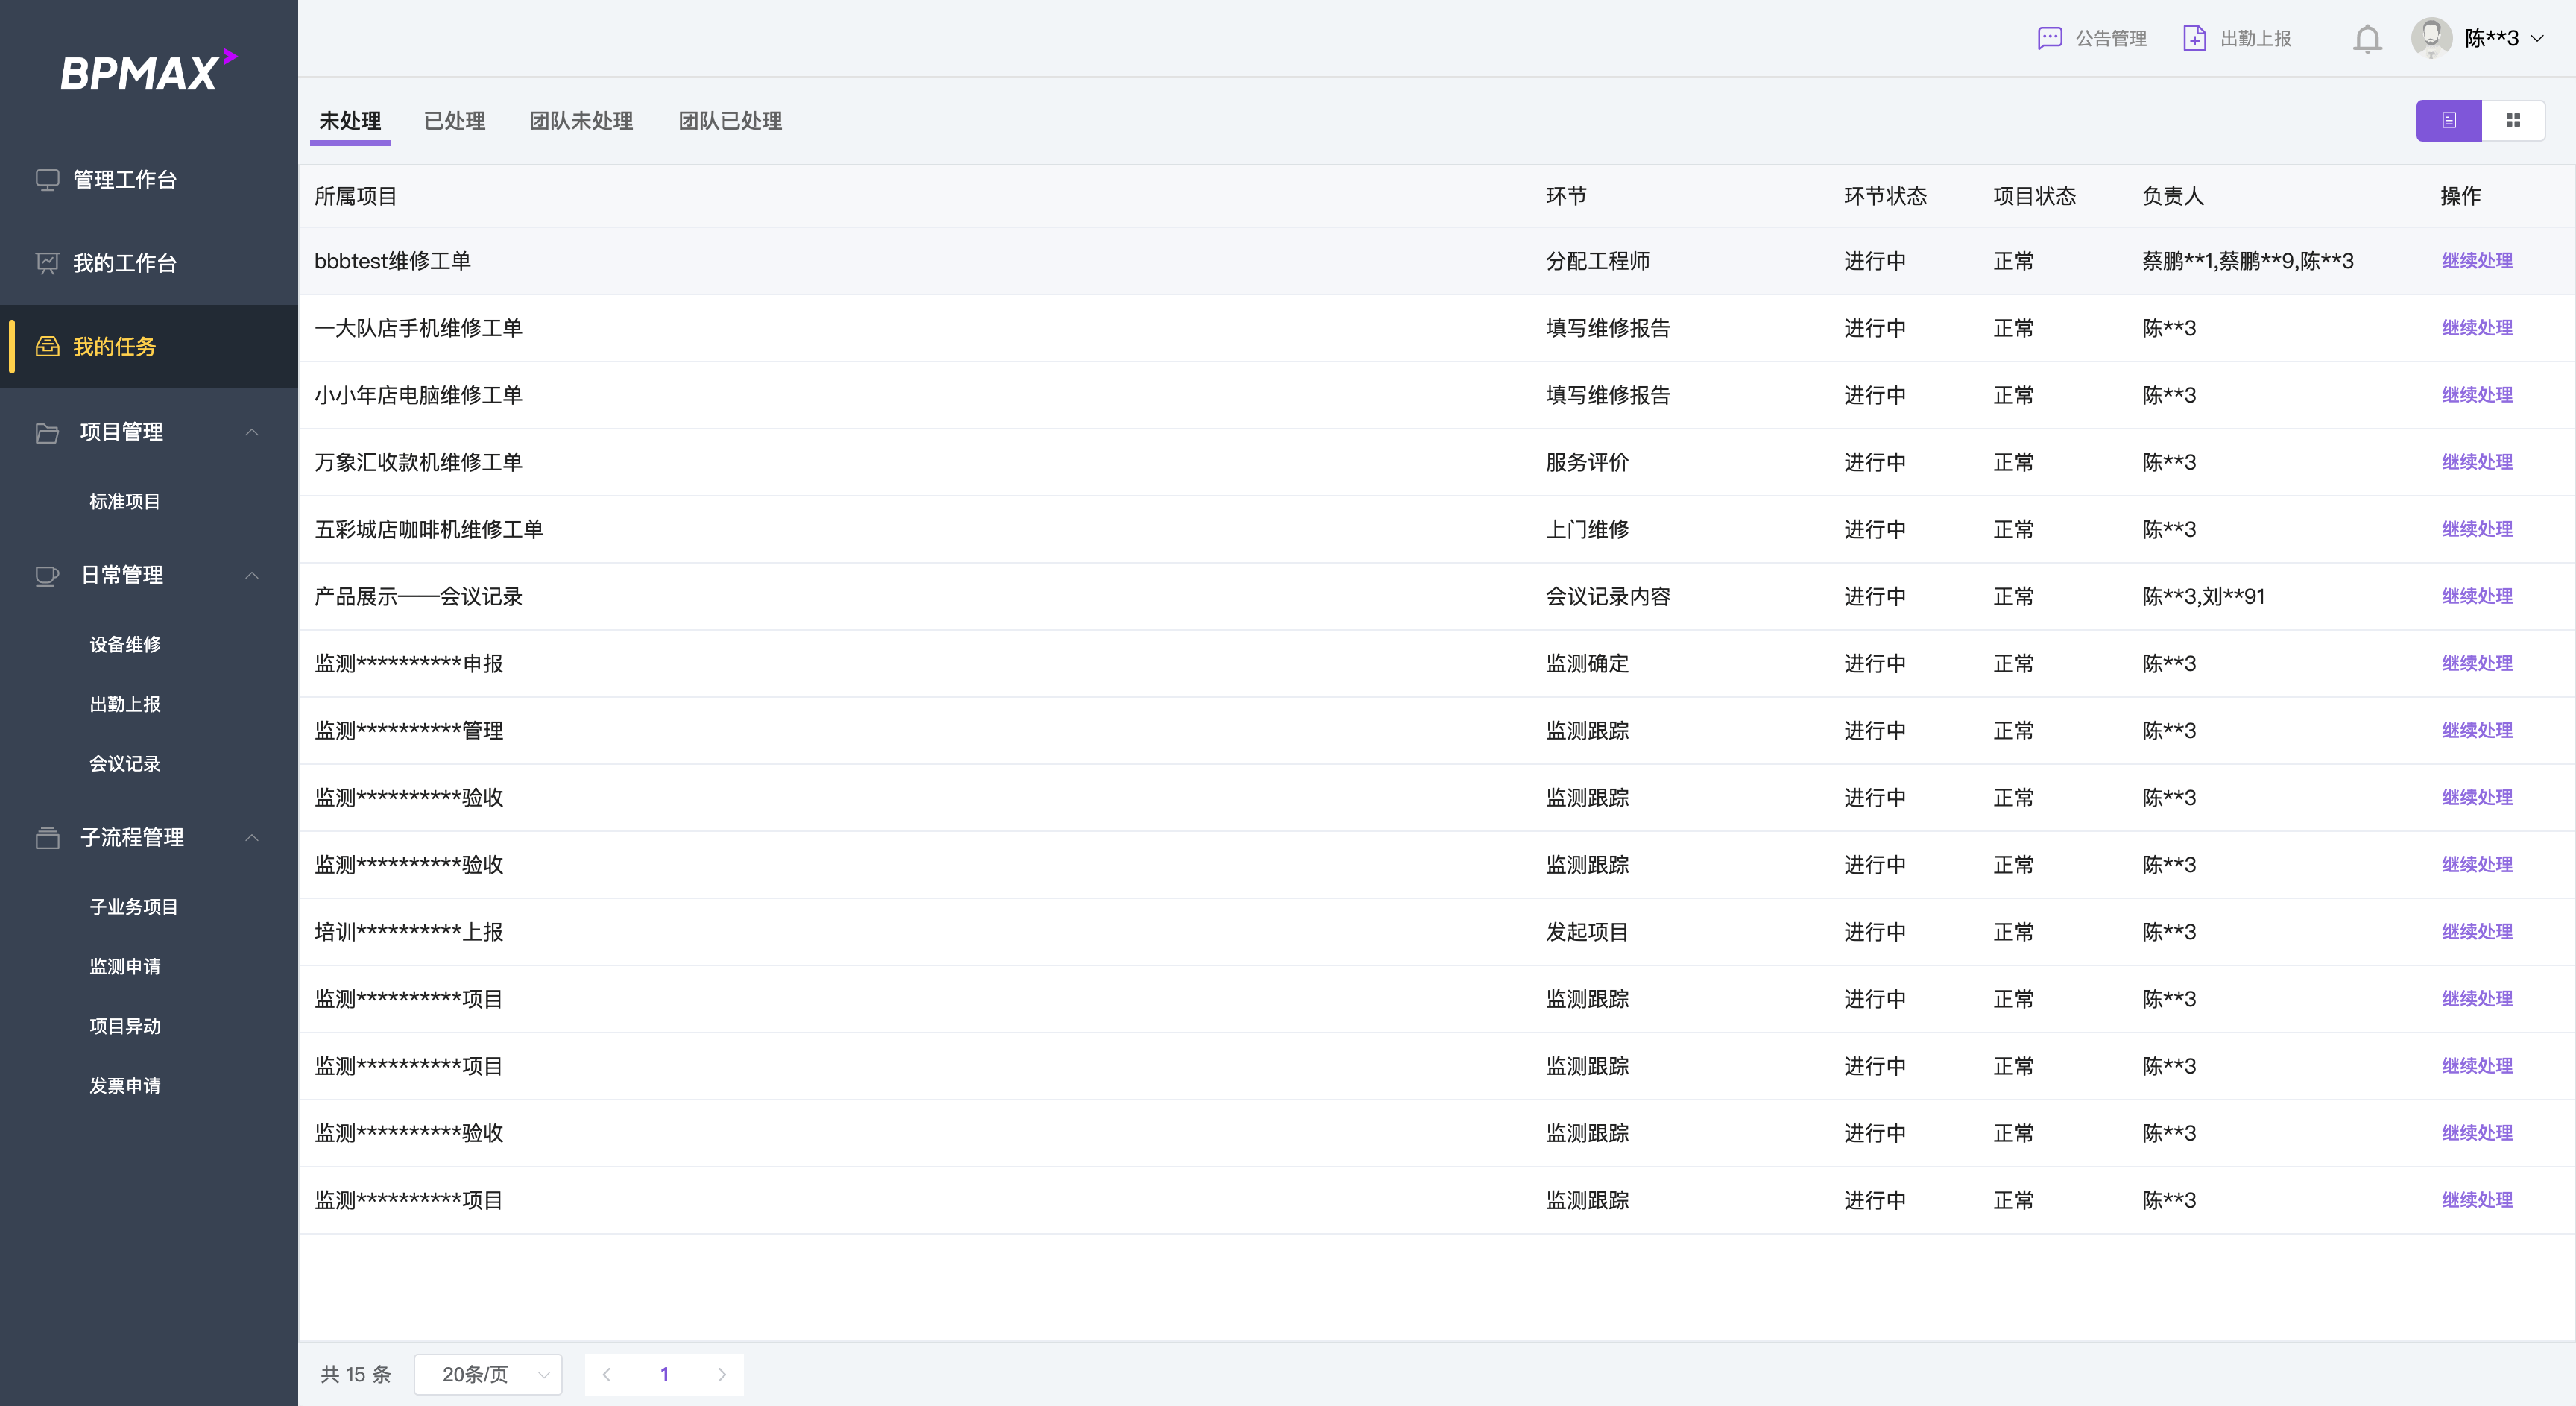The width and height of the screenshot is (2576, 1406).
Task: Go to previous page arrow
Action: coord(606,1374)
